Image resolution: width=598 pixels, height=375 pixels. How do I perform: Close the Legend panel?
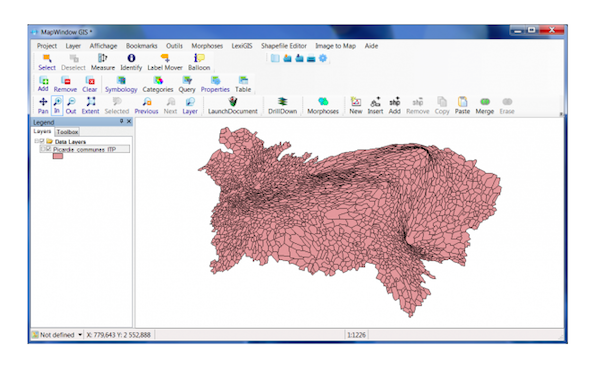129,121
